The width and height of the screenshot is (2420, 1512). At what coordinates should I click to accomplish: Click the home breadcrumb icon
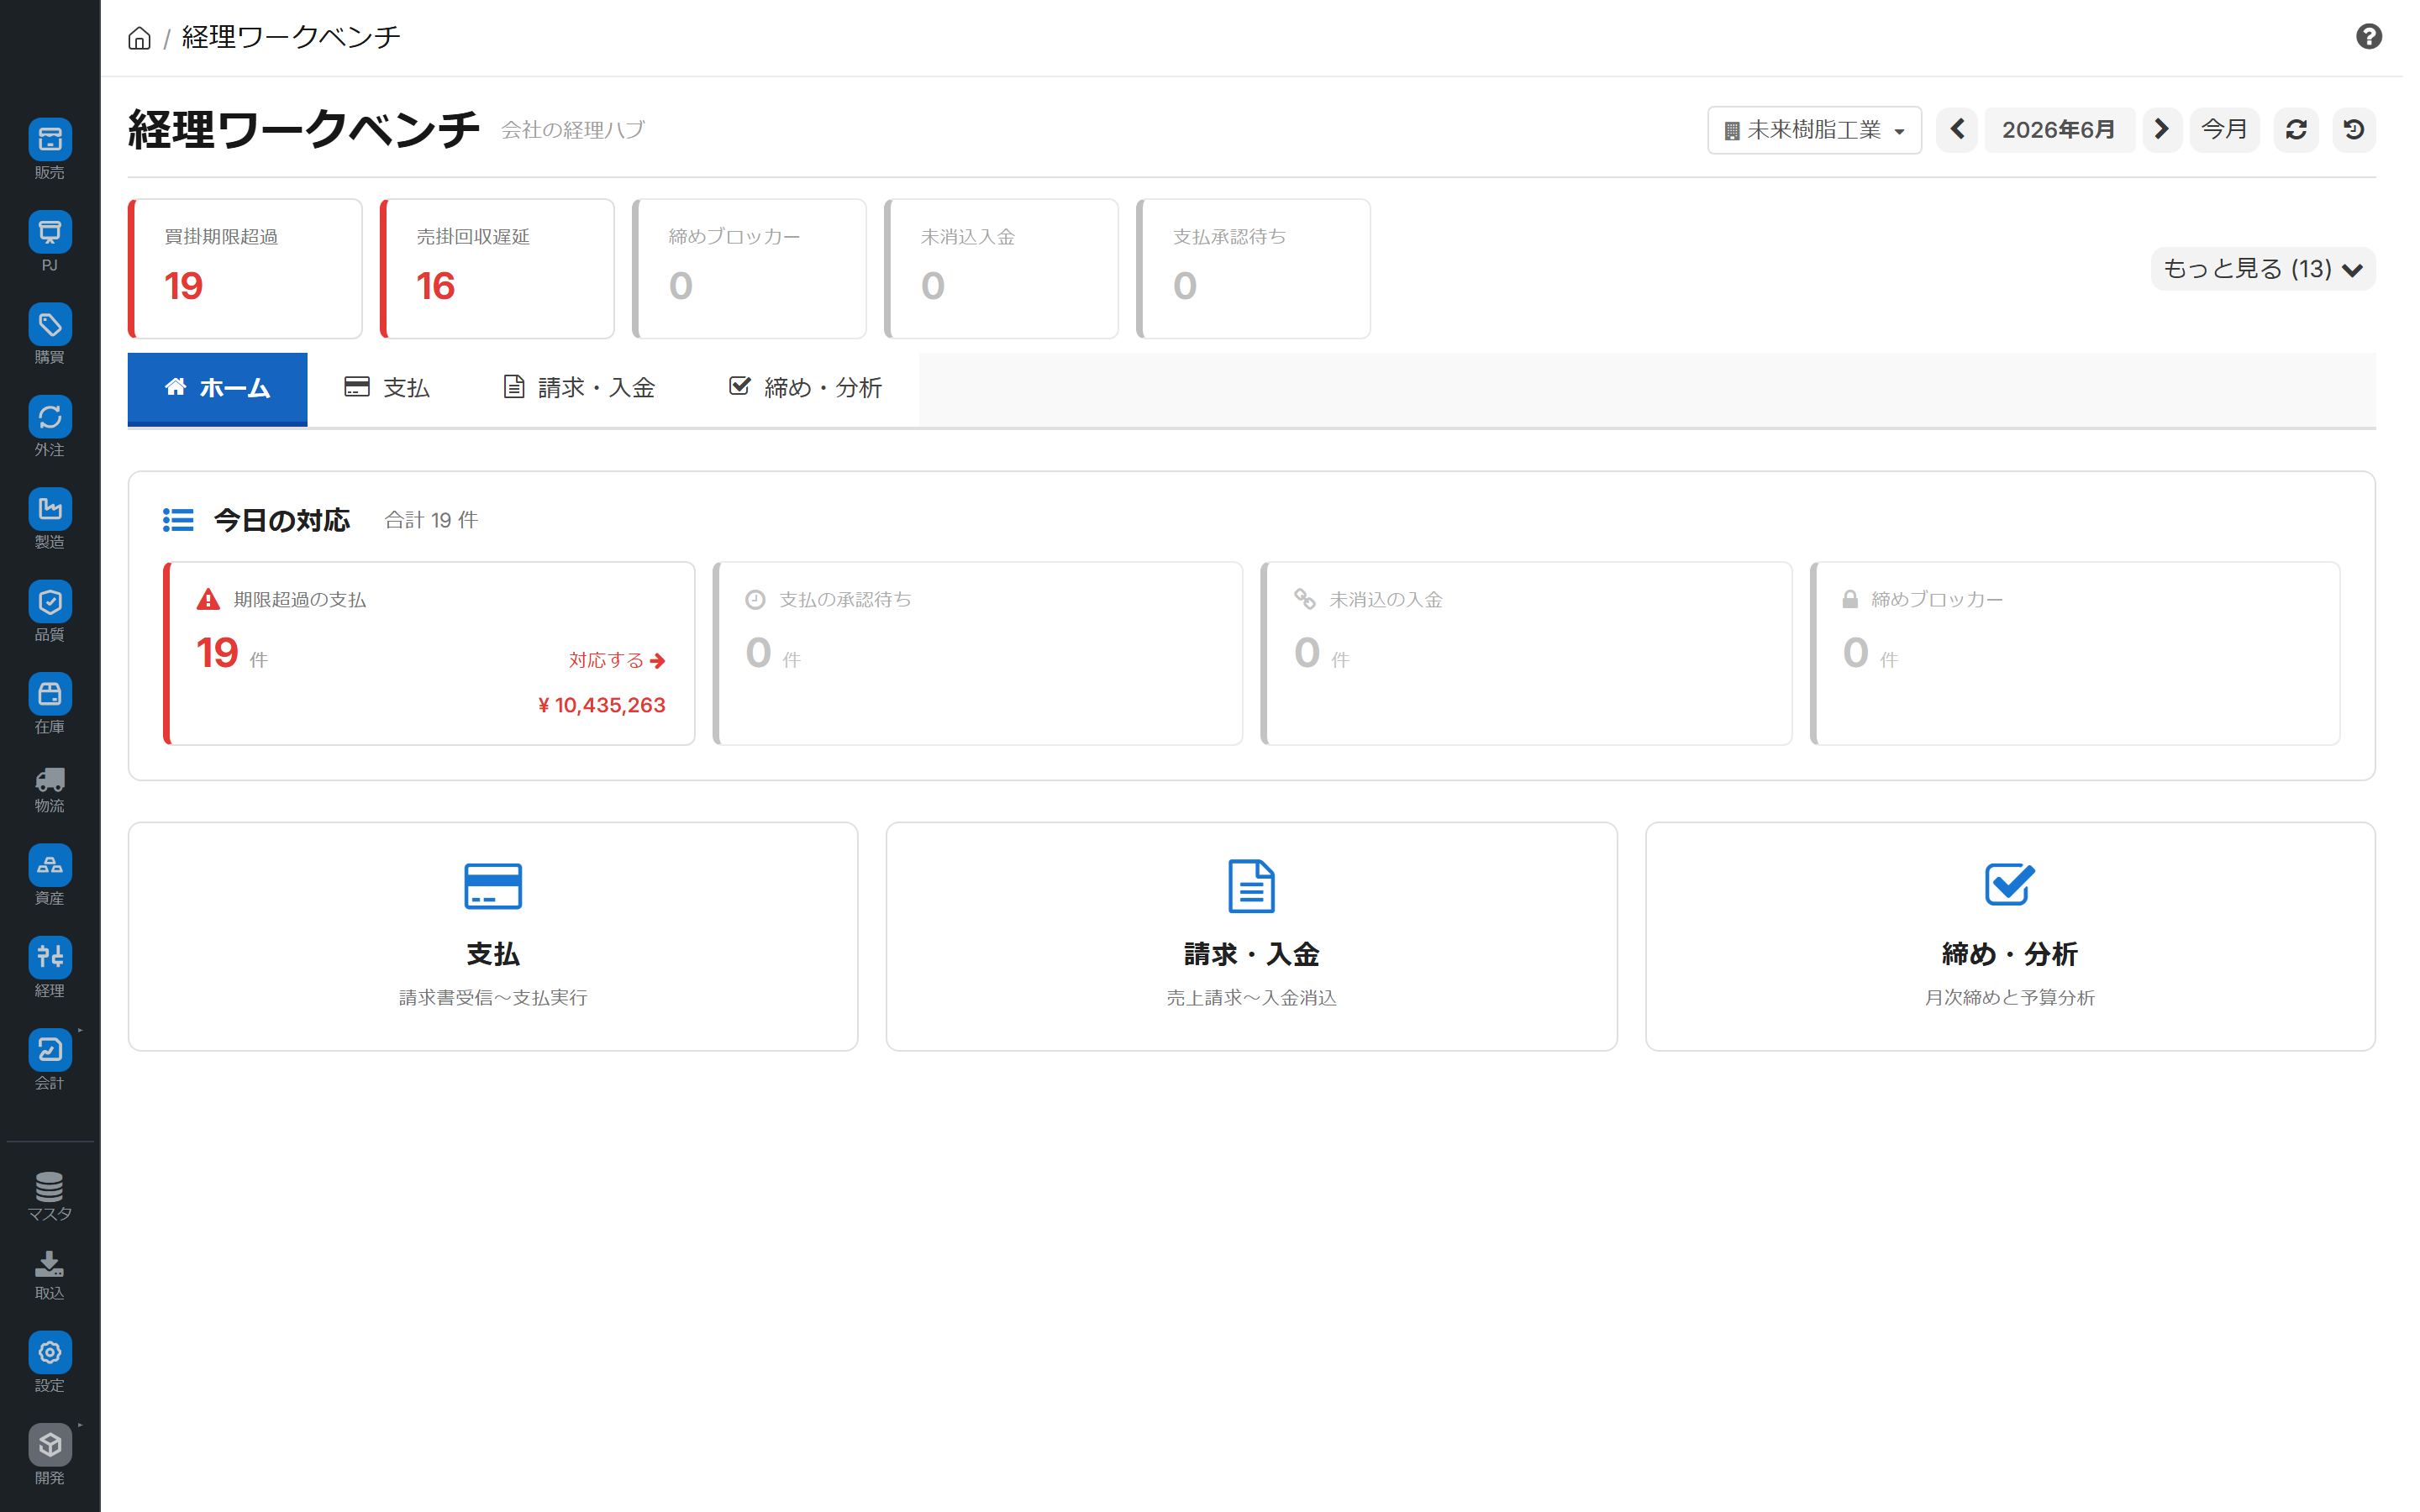pyautogui.click(x=139, y=38)
